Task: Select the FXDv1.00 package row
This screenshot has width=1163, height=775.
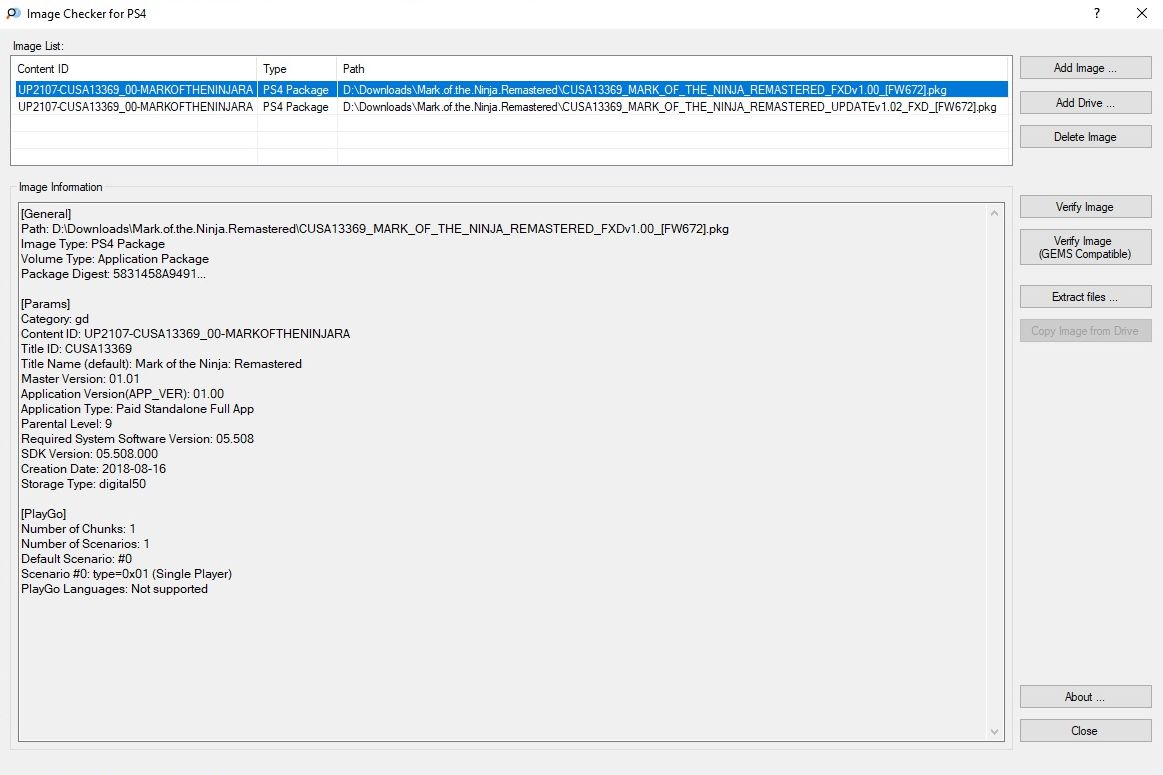Action: (x=511, y=90)
